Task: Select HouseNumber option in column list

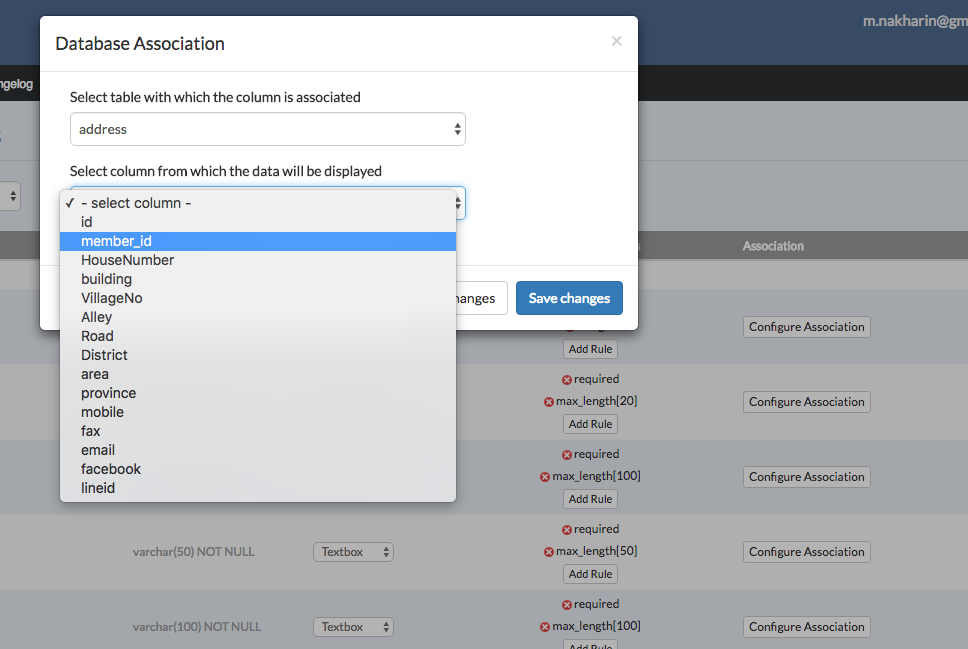Action: click(127, 260)
